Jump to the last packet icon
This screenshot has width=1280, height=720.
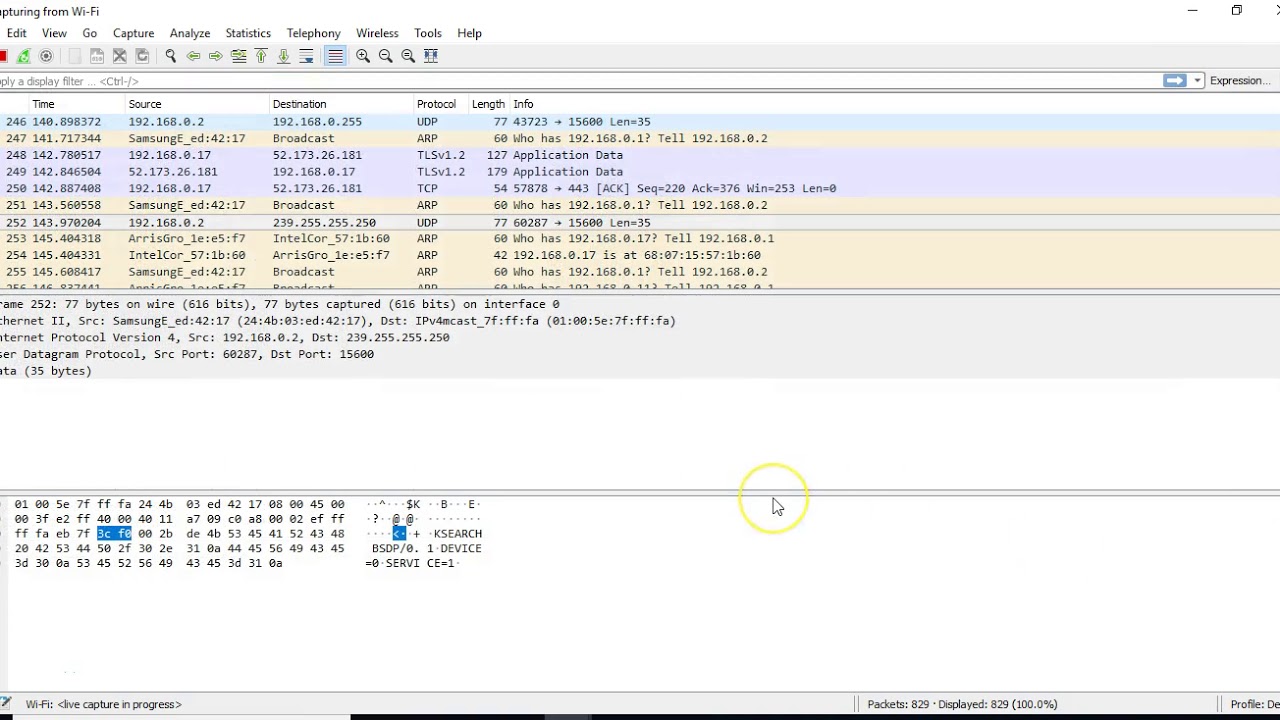(x=284, y=56)
